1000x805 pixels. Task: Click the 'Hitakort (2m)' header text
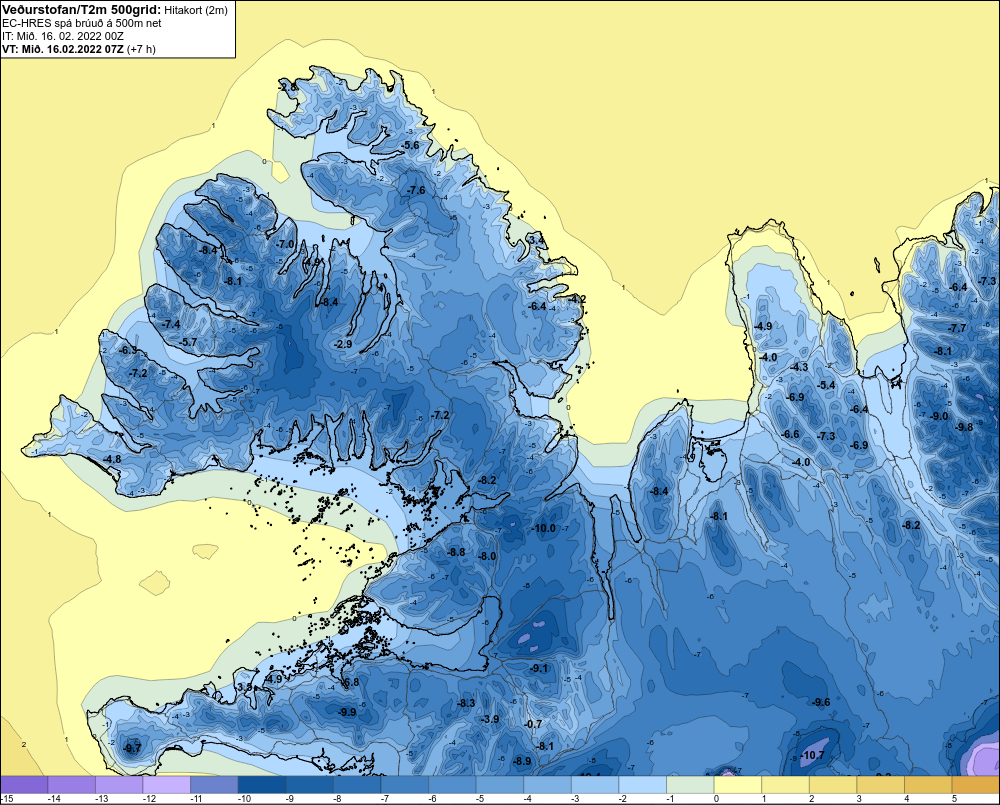click(195, 10)
